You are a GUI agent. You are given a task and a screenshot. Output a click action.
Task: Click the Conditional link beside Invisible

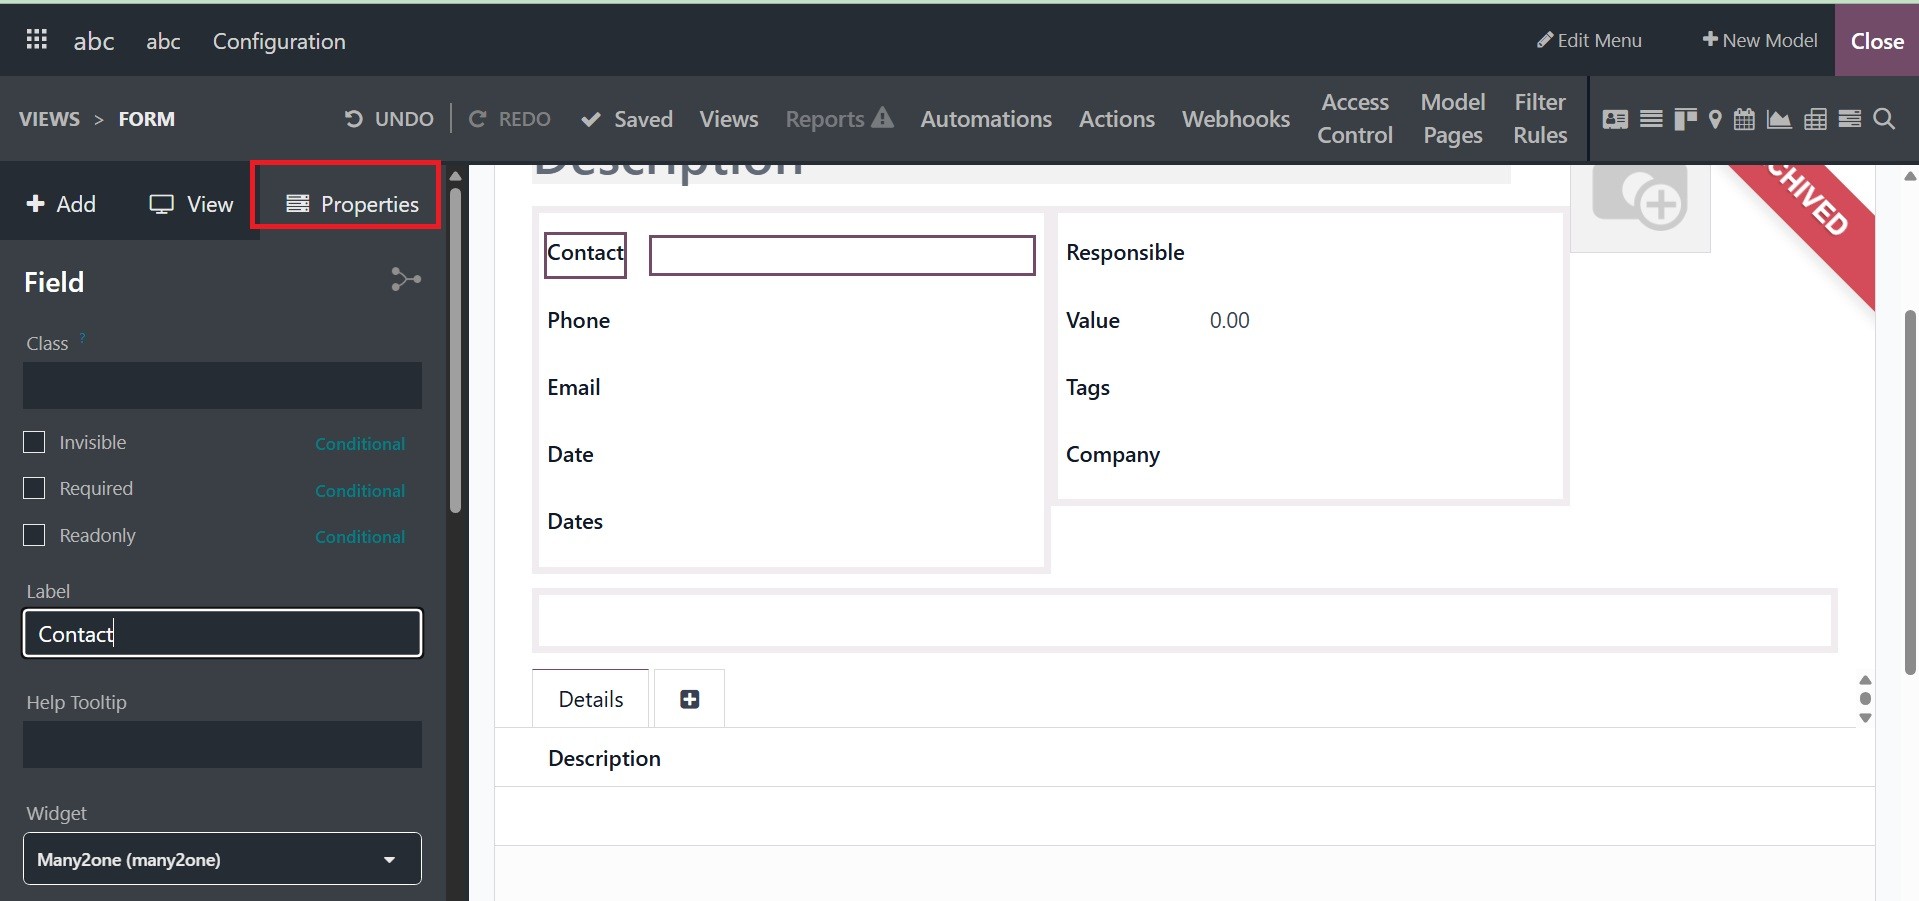(360, 444)
